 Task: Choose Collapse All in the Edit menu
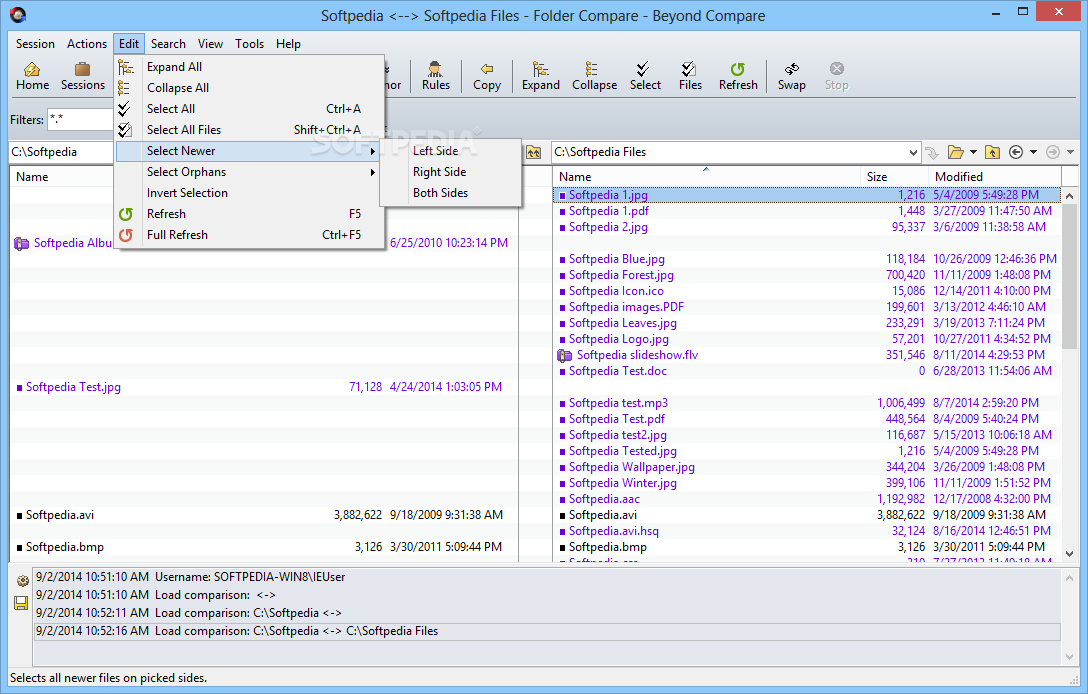pos(250,87)
